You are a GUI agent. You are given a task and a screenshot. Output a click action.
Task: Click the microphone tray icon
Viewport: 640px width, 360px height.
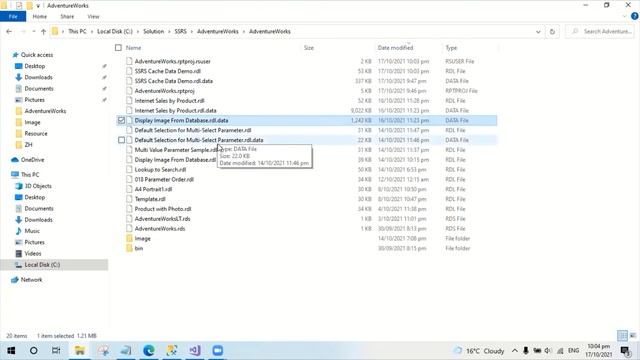526,351
